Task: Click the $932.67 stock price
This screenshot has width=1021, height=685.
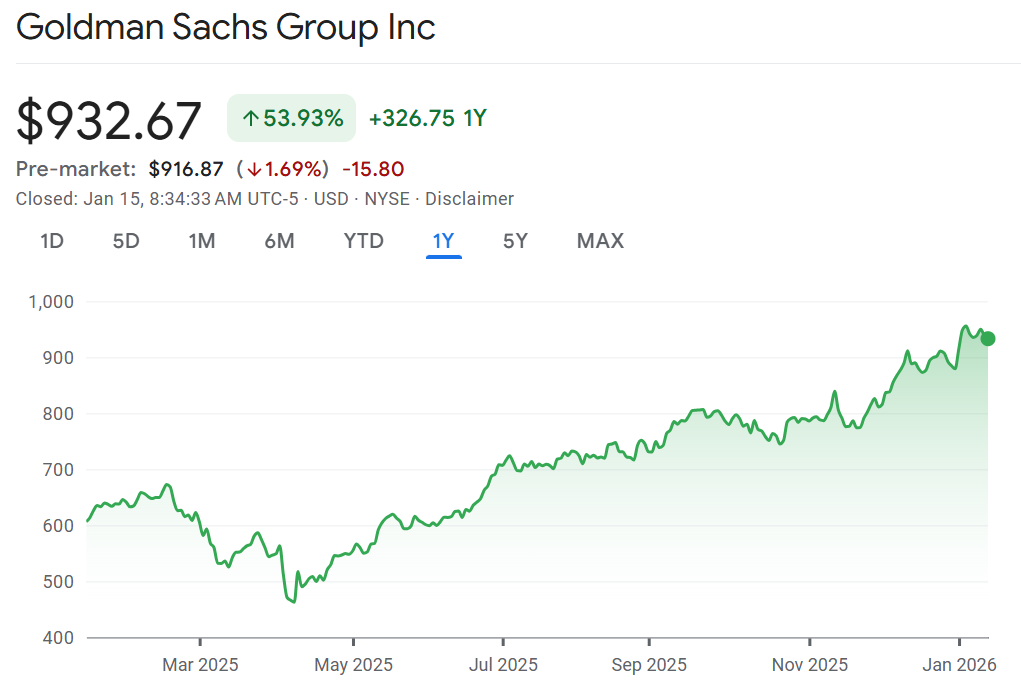Action: [x=109, y=120]
